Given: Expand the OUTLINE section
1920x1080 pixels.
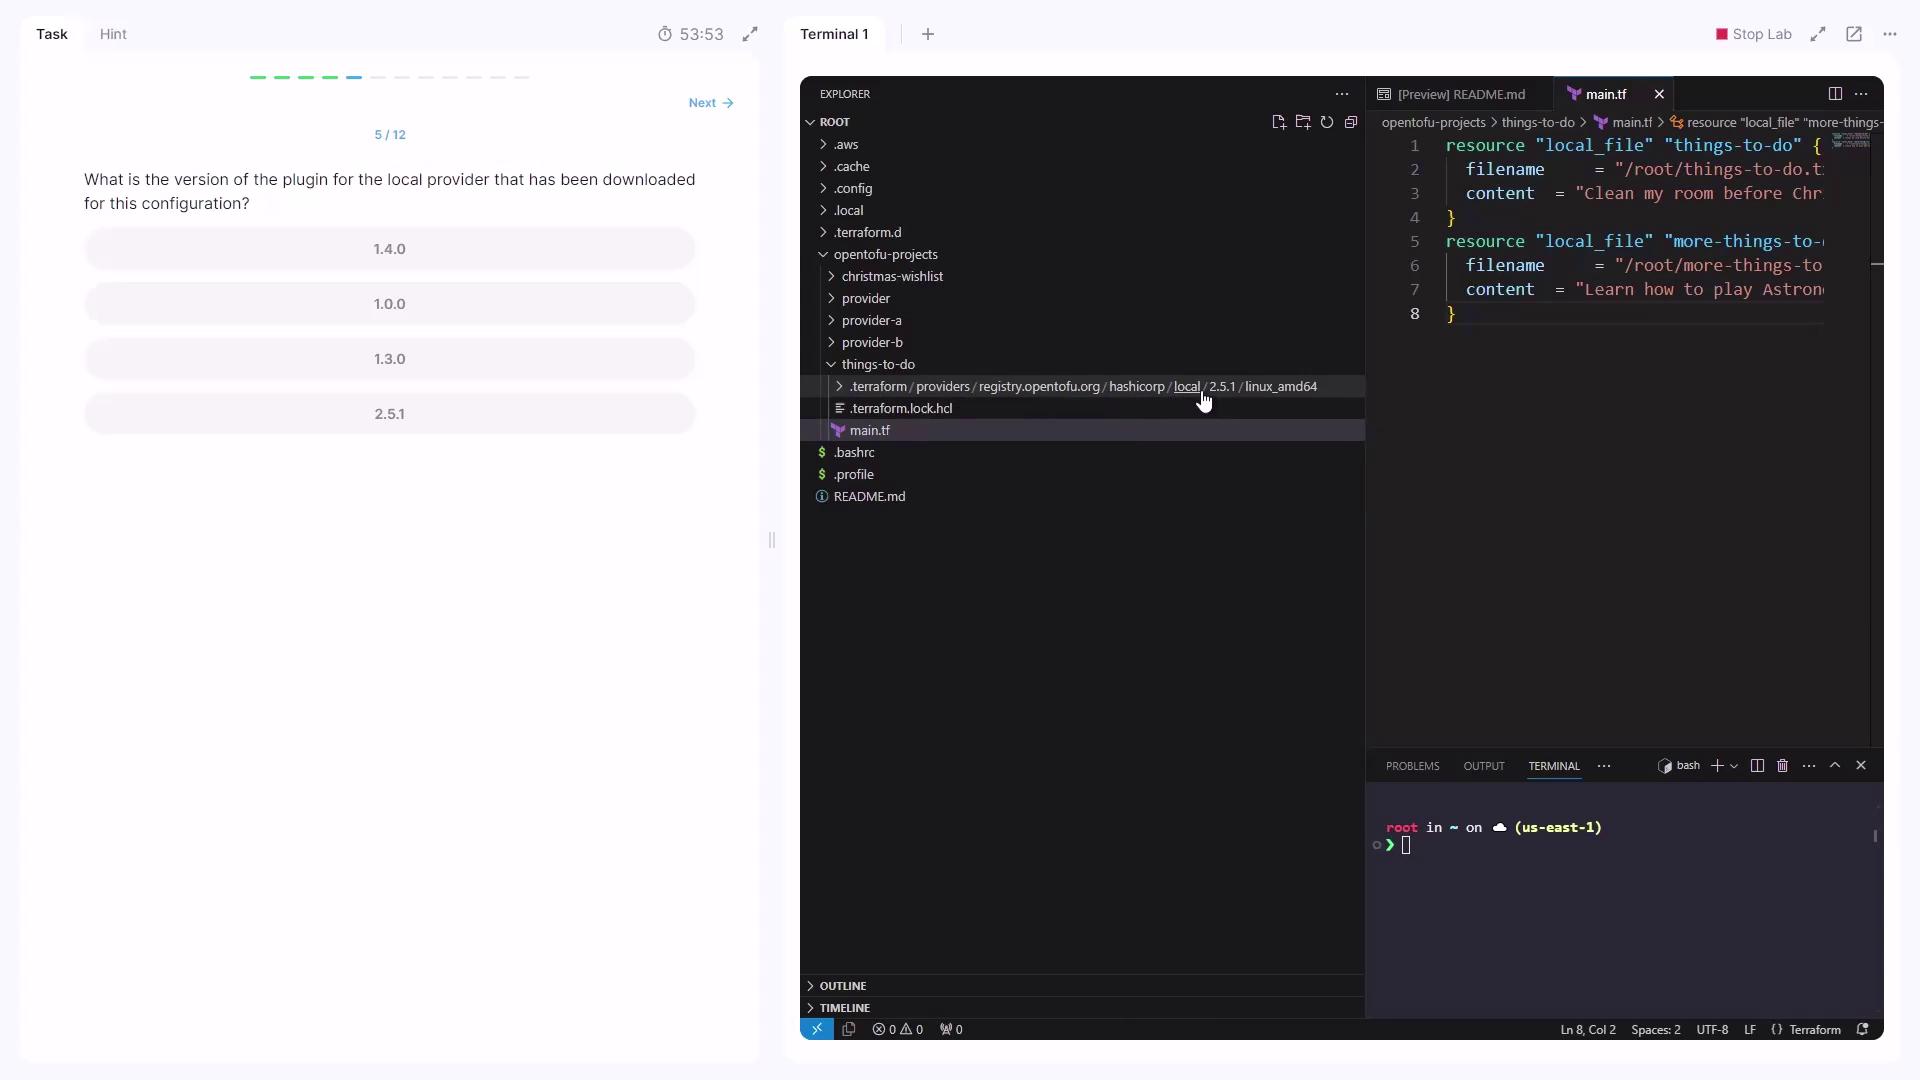Looking at the screenshot, I should 842,986.
